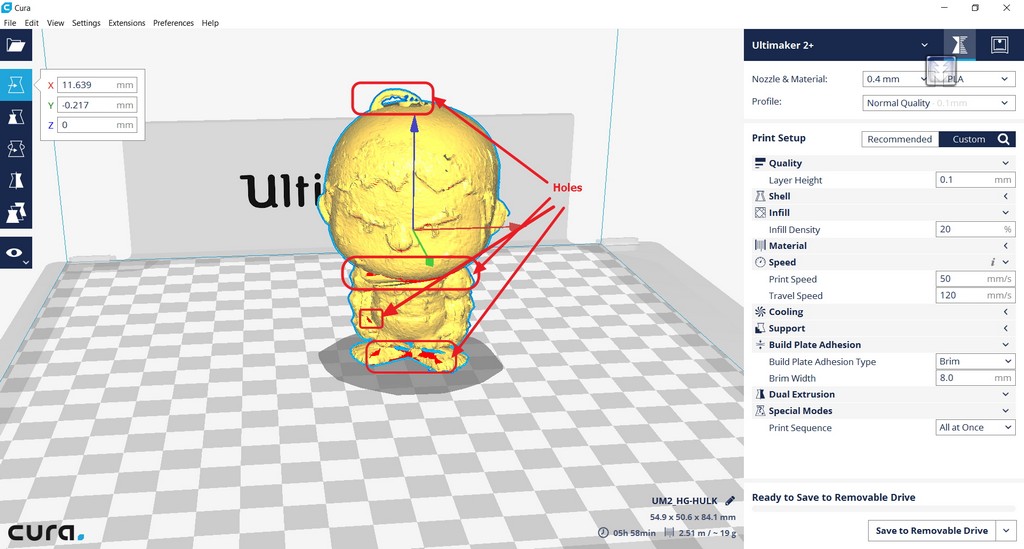The image size is (1024, 549).
Task: Click the Build Plate Adhesion icon
Action: (760, 345)
